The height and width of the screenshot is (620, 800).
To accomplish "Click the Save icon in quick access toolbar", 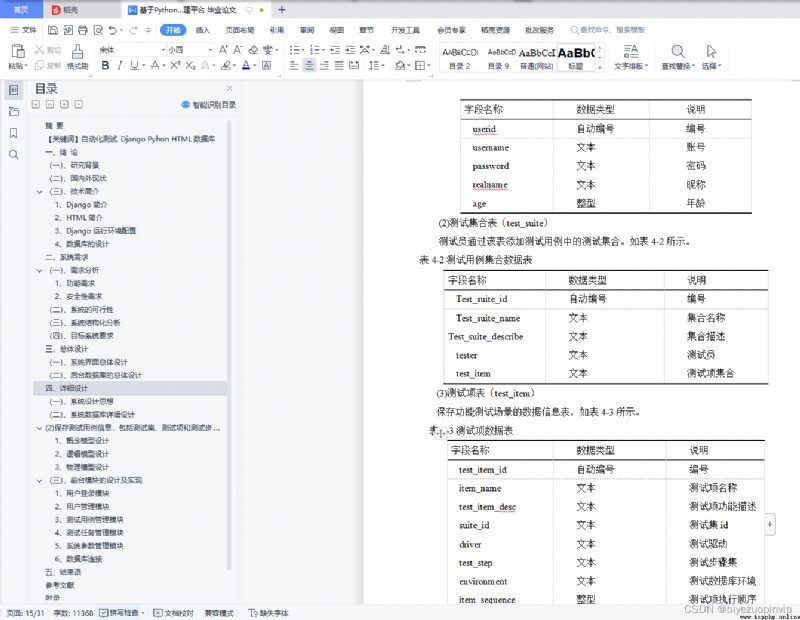I will 53,30.
